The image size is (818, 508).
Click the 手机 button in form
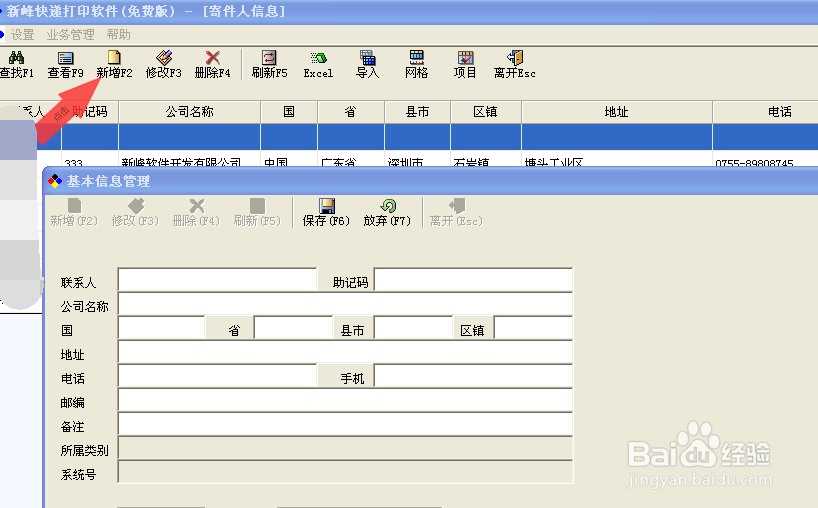345,377
